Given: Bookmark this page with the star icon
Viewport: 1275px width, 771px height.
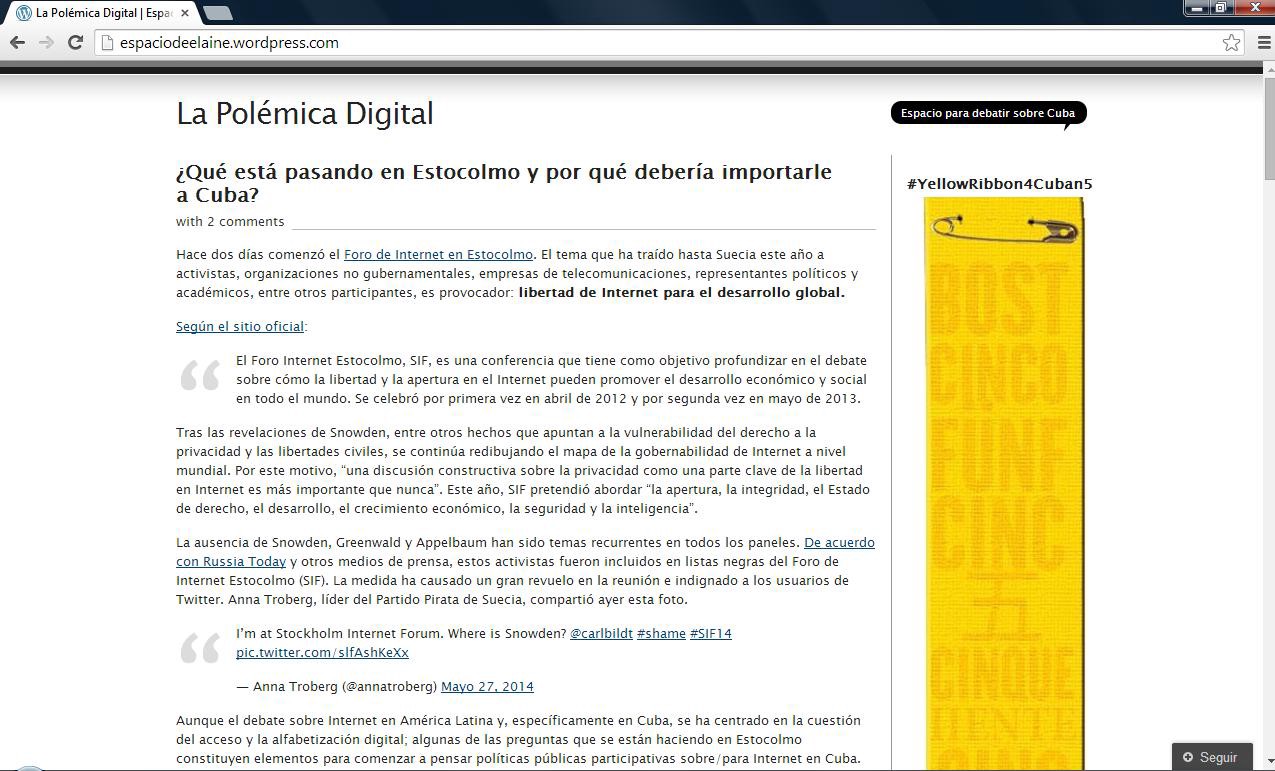Looking at the screenshot, I should 1231,42.
